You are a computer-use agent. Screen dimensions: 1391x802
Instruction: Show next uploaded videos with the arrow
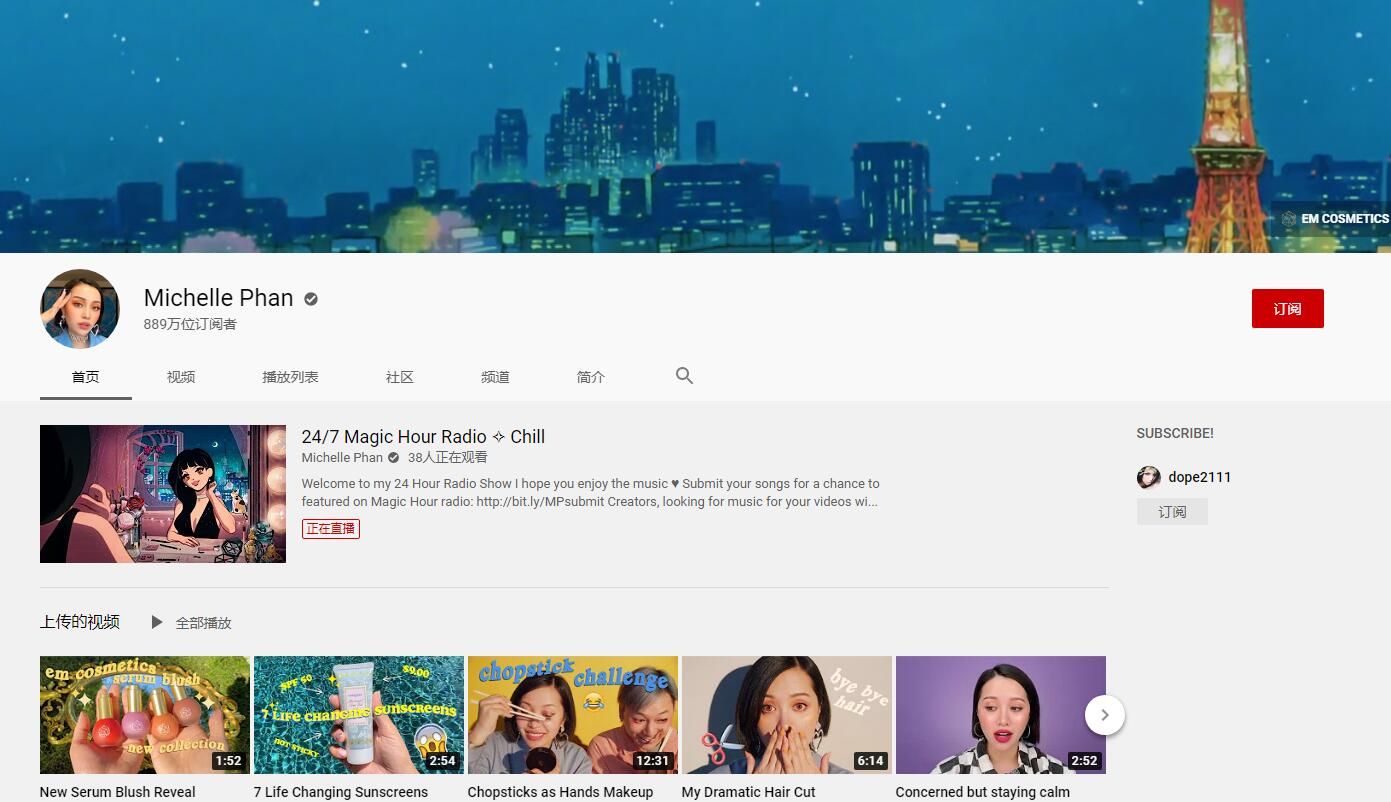[x=1105, y=715]
